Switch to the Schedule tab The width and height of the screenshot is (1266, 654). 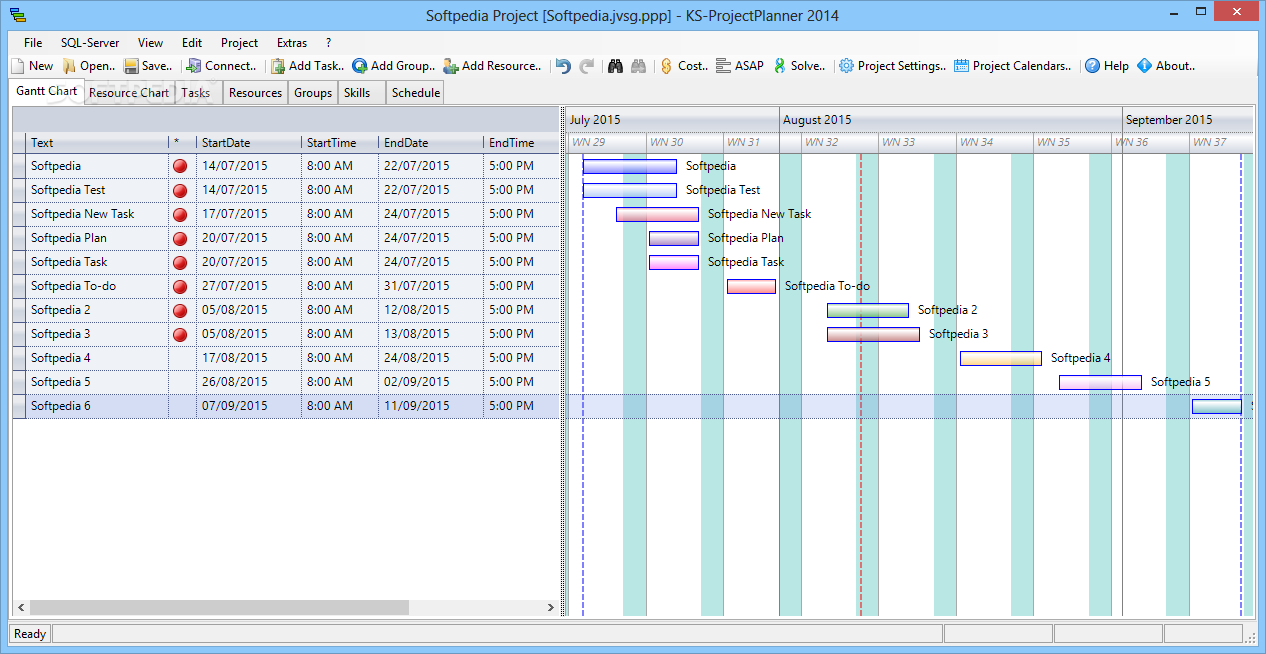pyautogui.click(x=416, y=93)
